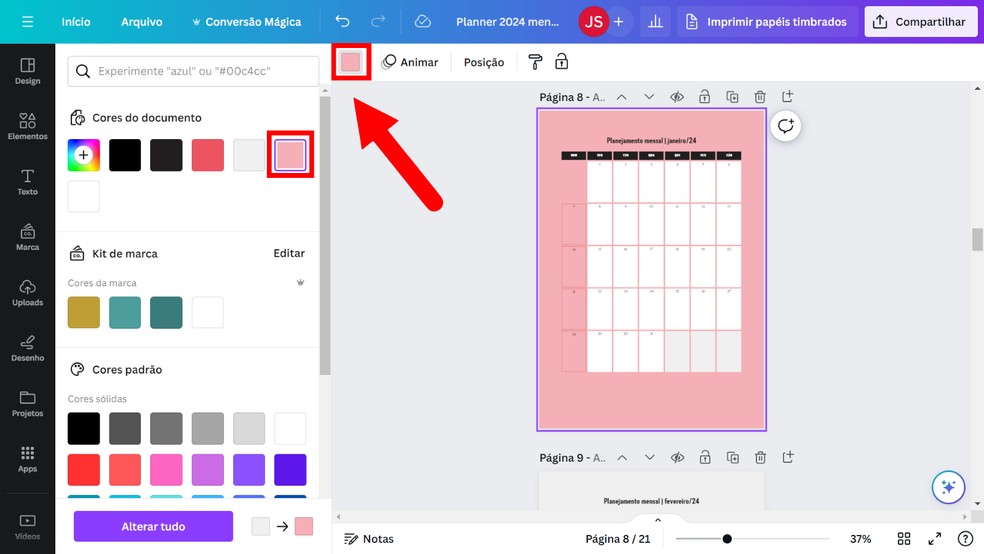Add new page after Página 8

[x=788, y=97]
